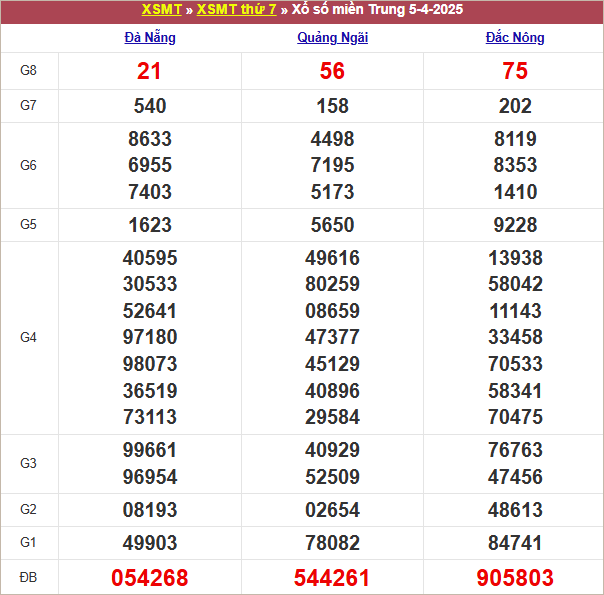604x595 pixels.
Task: Click the title text Xổ số miền Trung 5-4-2025
Action: tap(377, 9)
